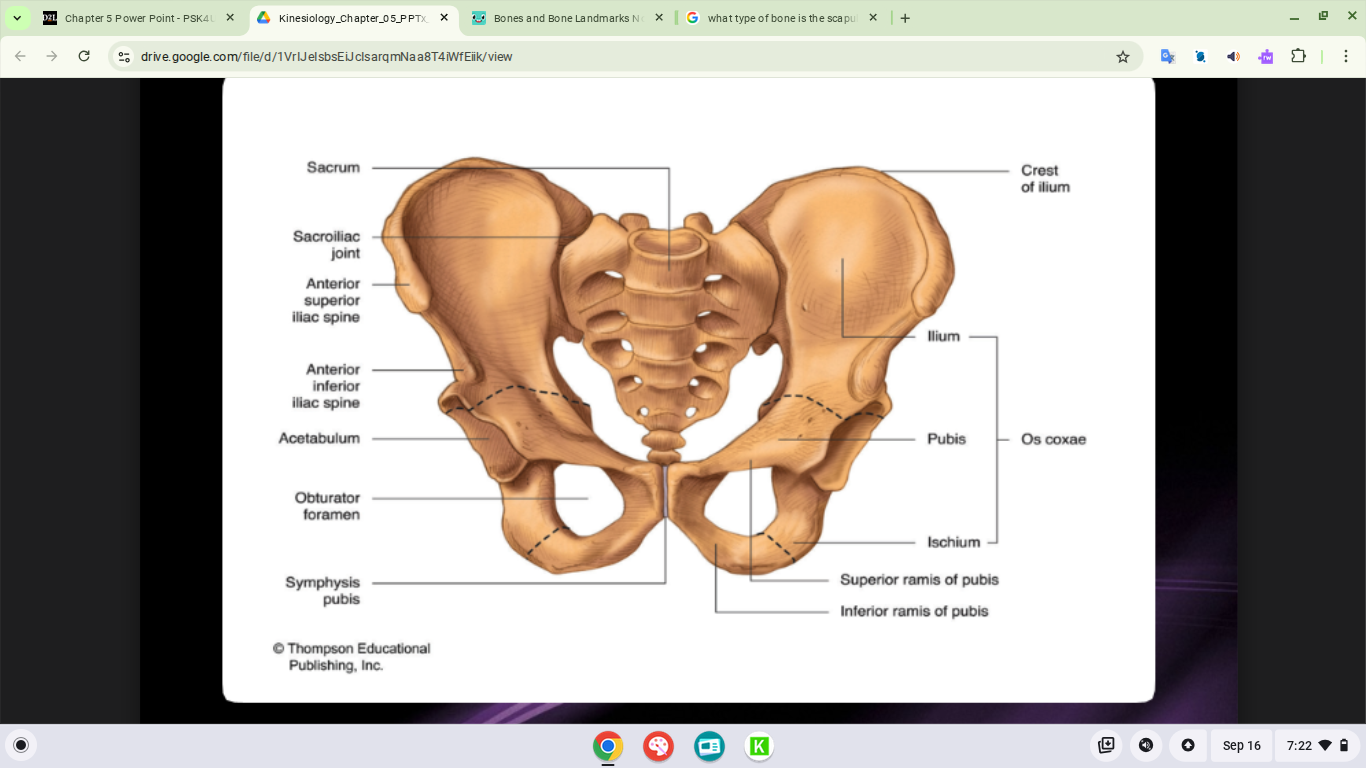The width and height of the screenshot is (1366, 768).
Task: Open the Extensions puzzle-piece menu
Action: (x=1298, y=57)
